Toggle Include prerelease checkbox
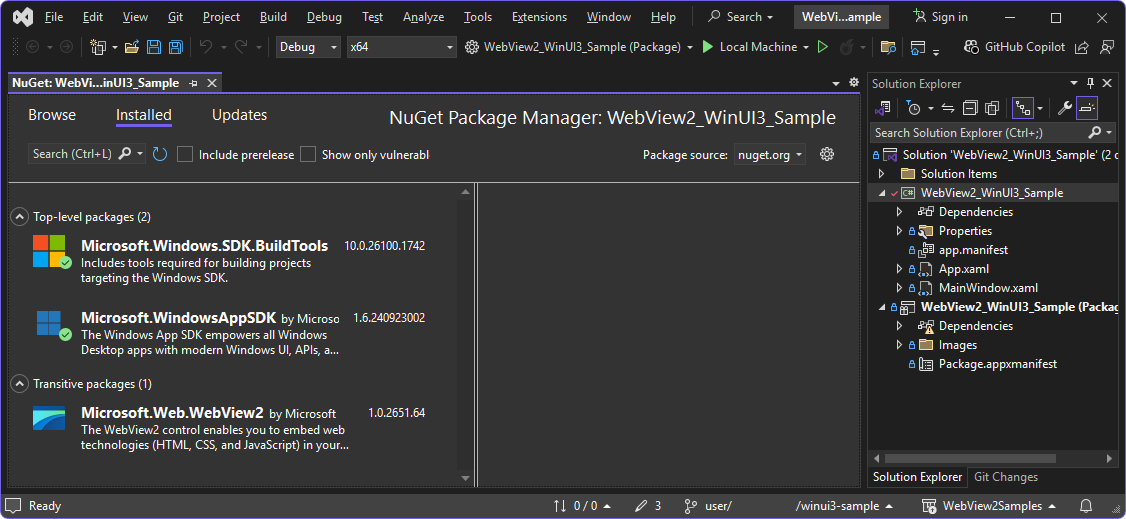 (185, 154)
